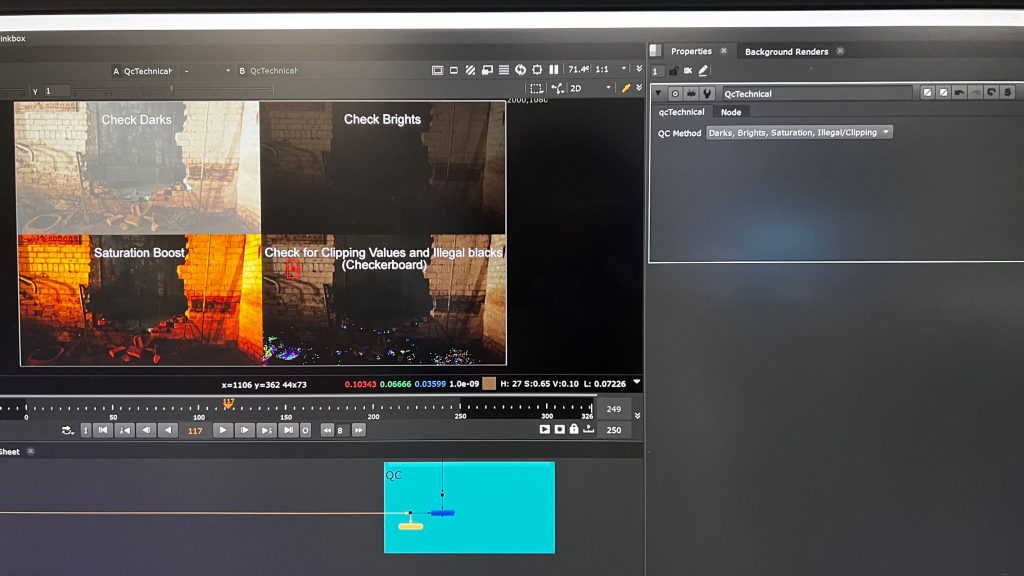
Task: Skip forward by frame increment
Action: click(359, 430)
